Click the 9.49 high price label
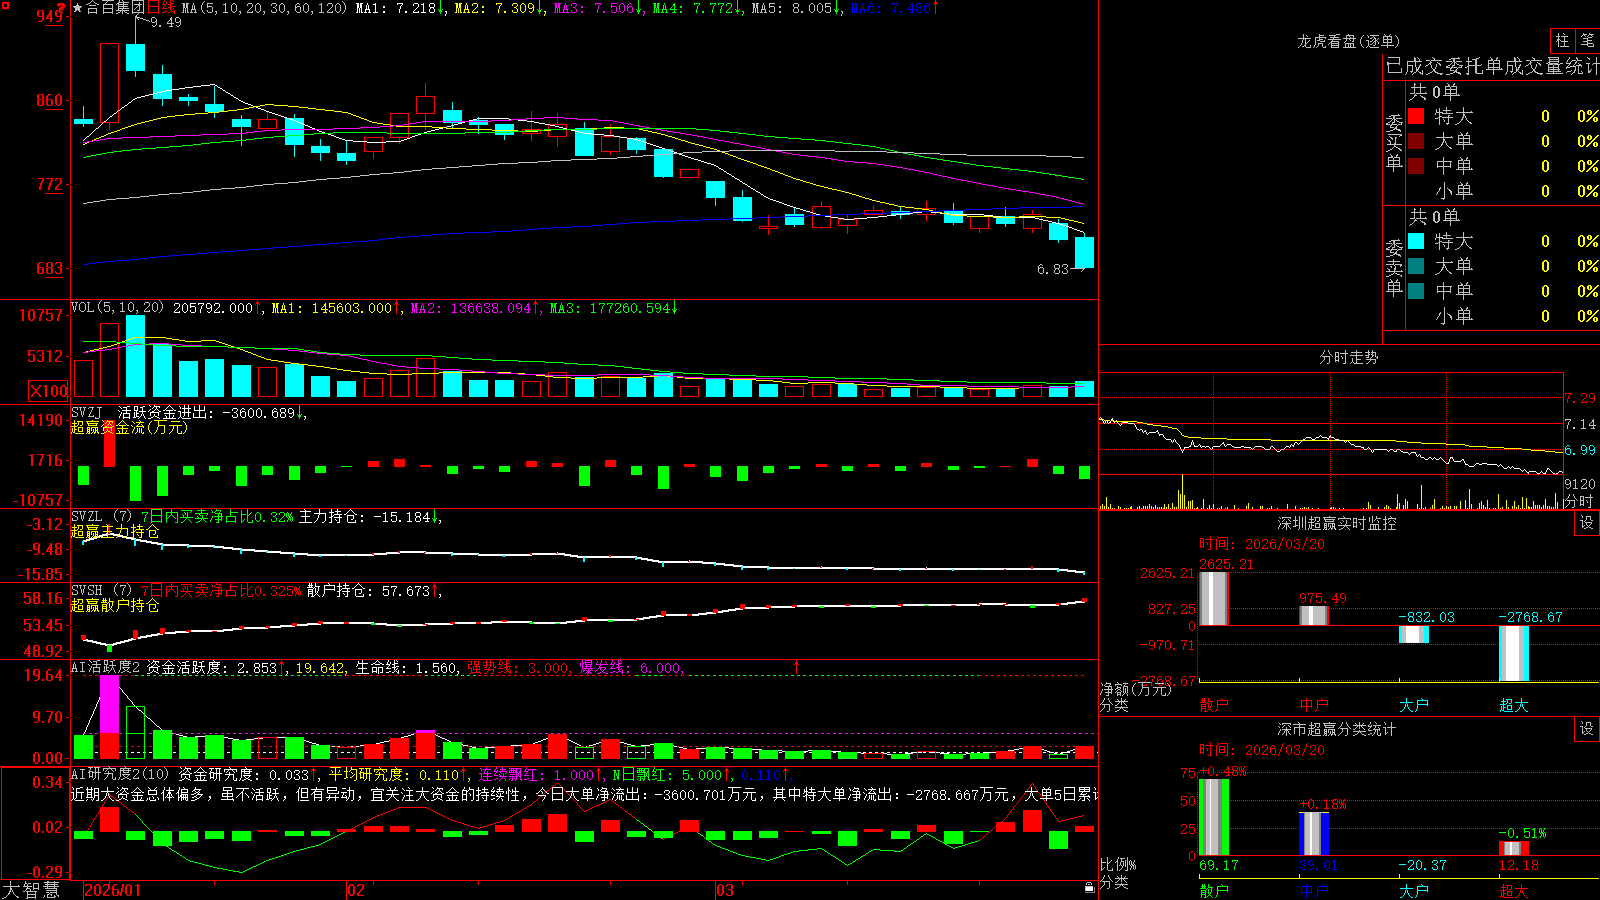Viewport: 1600px width, 900px height. point(166,22)
